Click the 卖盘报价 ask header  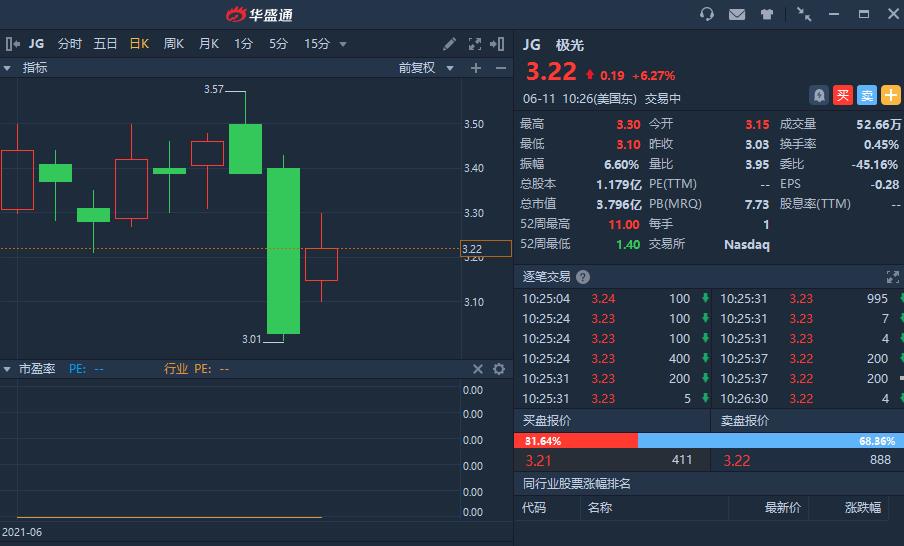[x=744, y=421]
